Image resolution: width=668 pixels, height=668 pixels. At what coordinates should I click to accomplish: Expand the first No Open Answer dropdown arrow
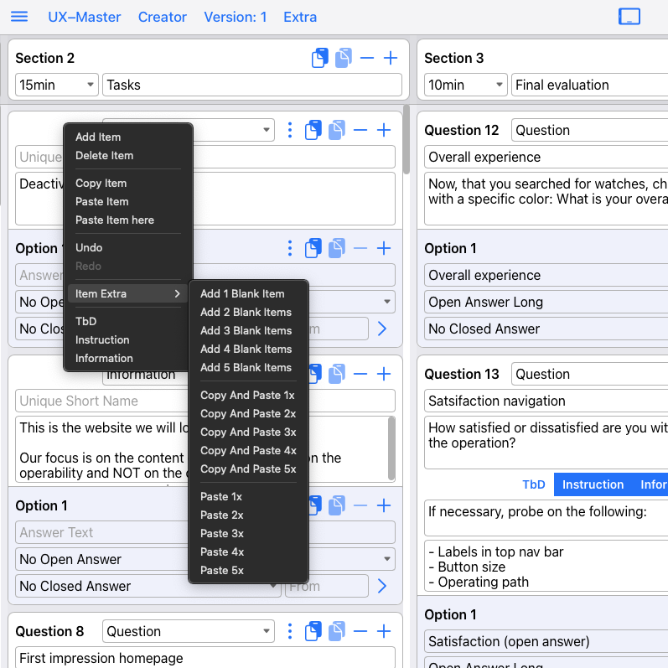point(387,302)
